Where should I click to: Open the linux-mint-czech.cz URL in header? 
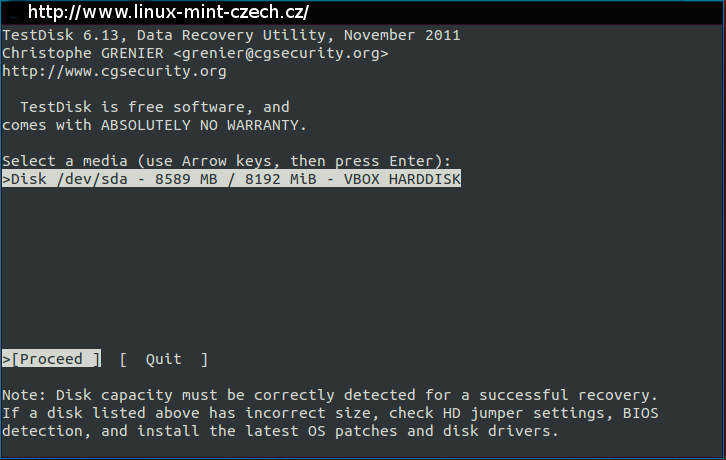(168, 12)
